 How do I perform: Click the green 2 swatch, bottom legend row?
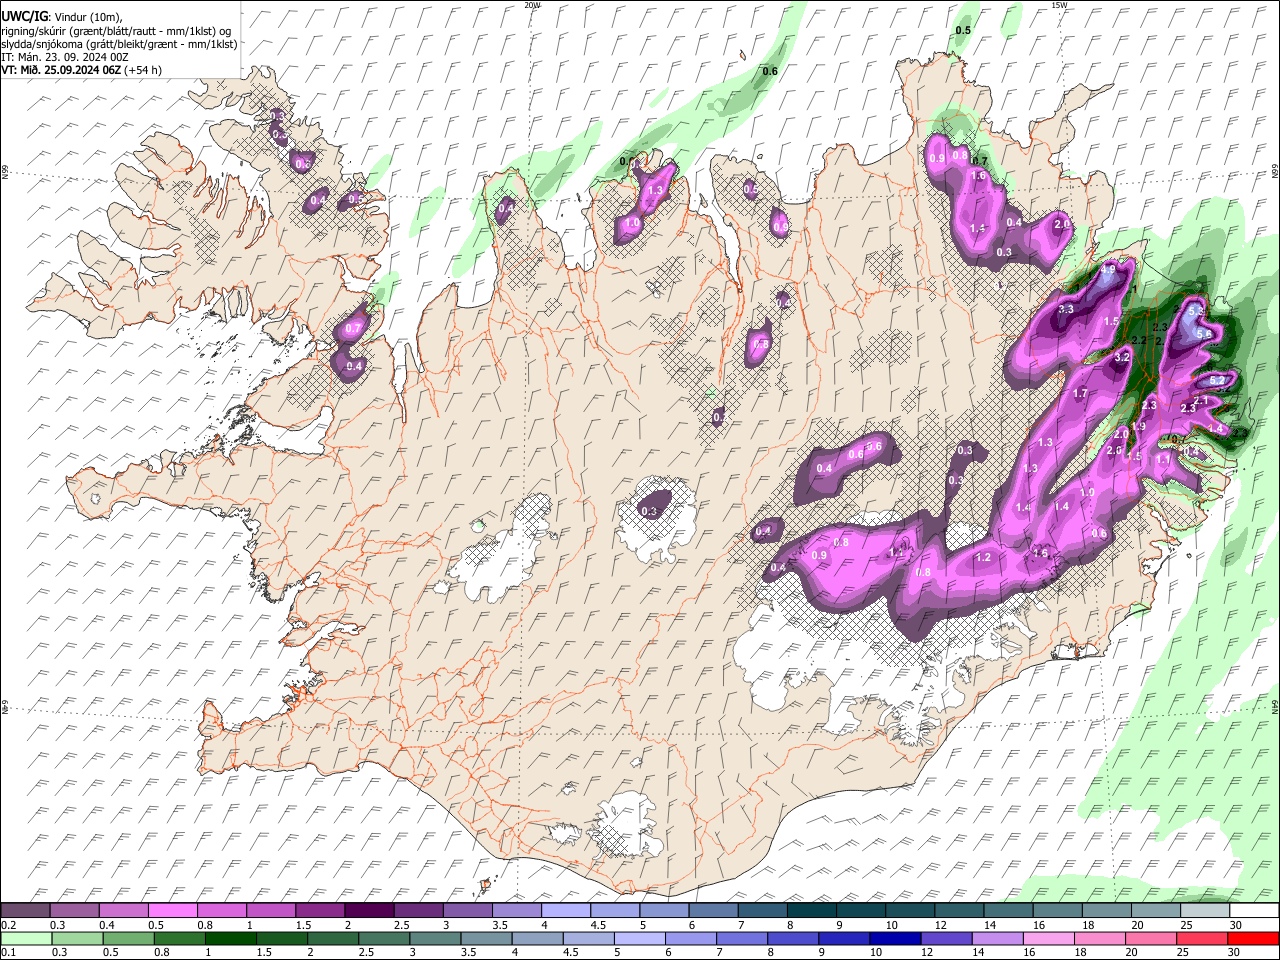(332, 938)
